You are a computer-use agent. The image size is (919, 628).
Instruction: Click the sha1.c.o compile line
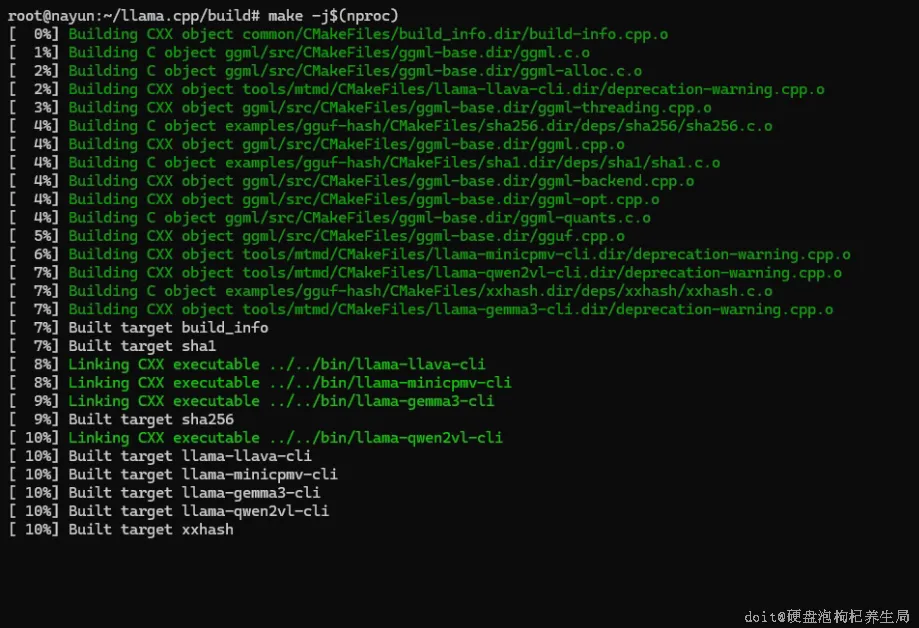[x=394, y=163]
